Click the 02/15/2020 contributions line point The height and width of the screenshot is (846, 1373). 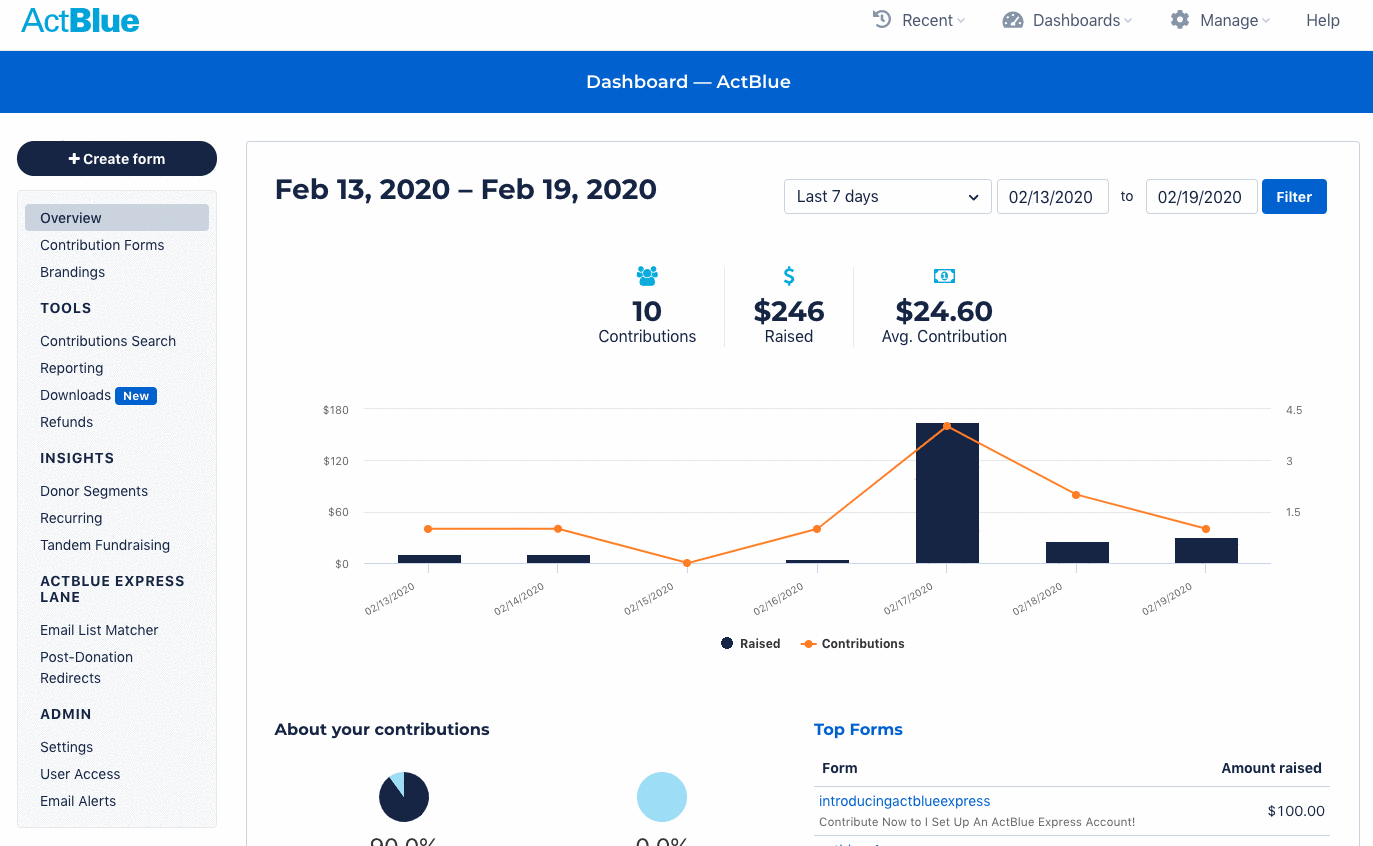click(x=688, y=563)
